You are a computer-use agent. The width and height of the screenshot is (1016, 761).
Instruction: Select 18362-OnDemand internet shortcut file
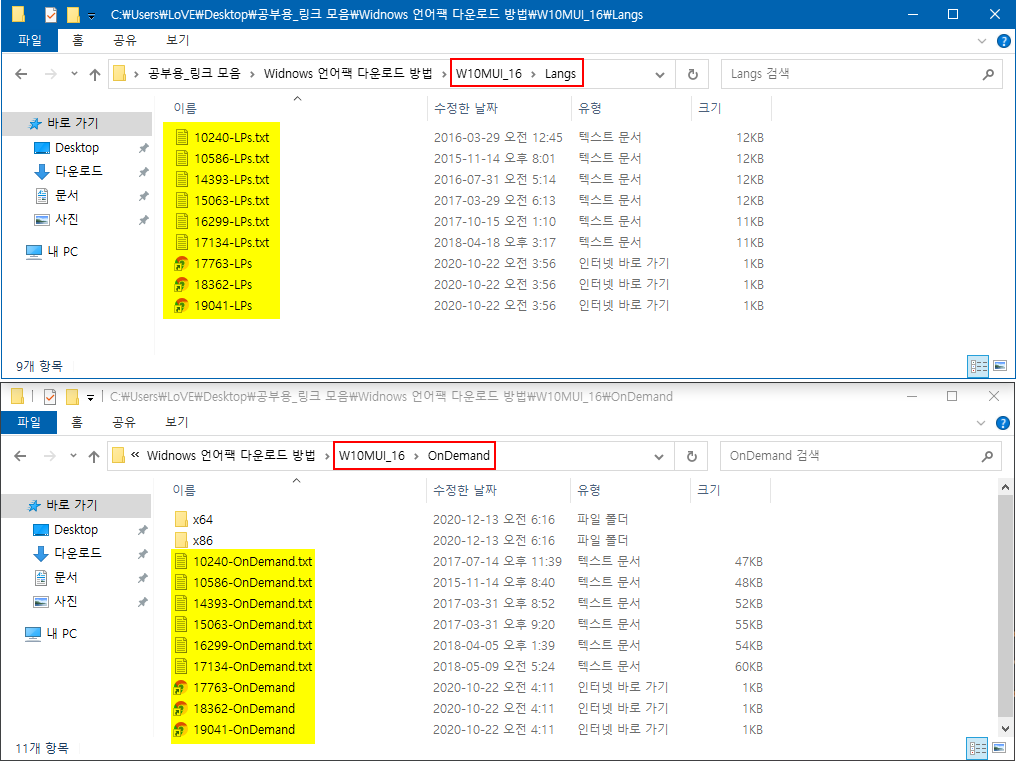click(x=244, y=708)
